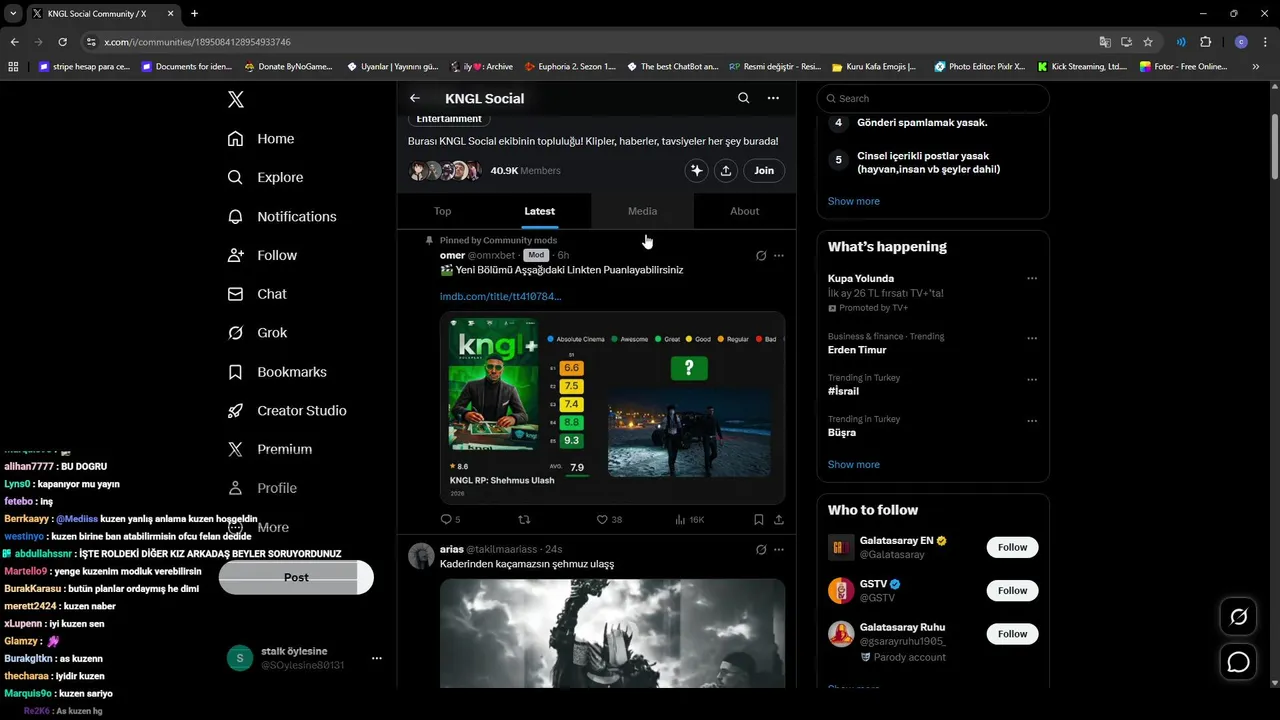Click the Profile person icon

pyautogui.click(x=235, y=488)
